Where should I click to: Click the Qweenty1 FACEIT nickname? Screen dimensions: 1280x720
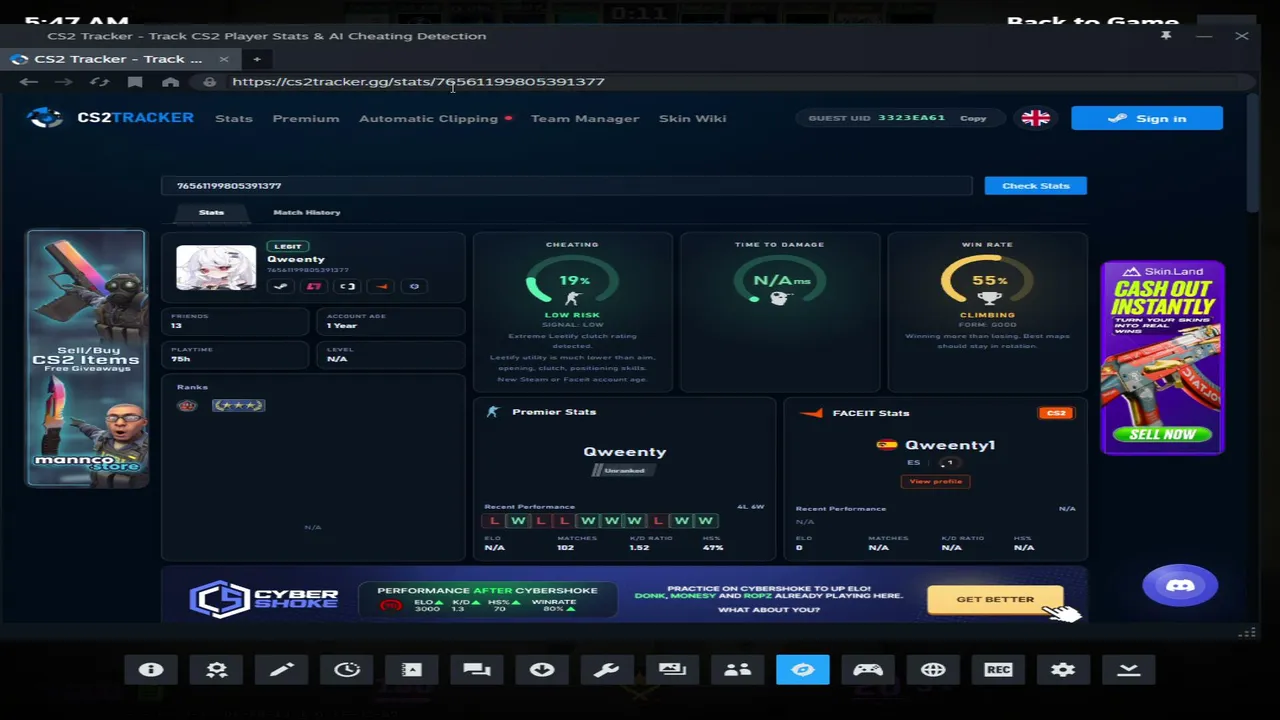click(950, 445)
